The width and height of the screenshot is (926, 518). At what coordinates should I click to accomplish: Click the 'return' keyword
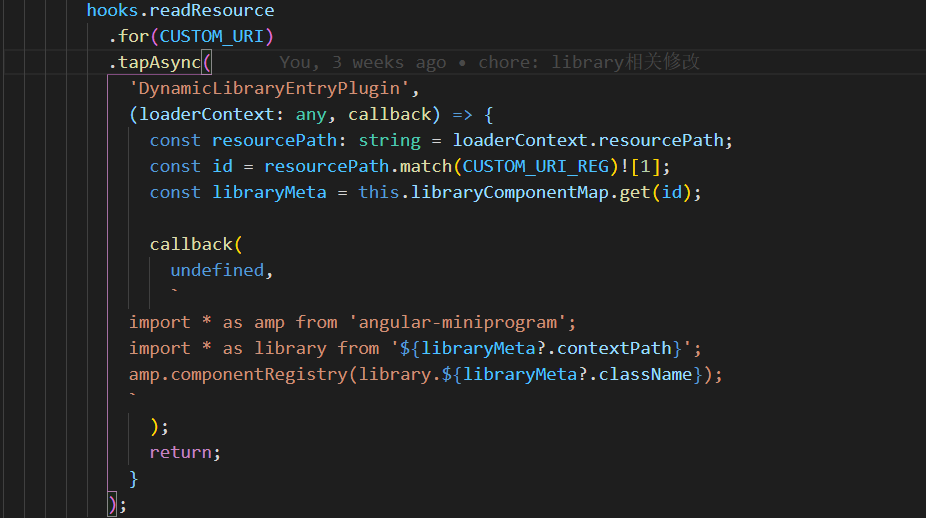180,452
